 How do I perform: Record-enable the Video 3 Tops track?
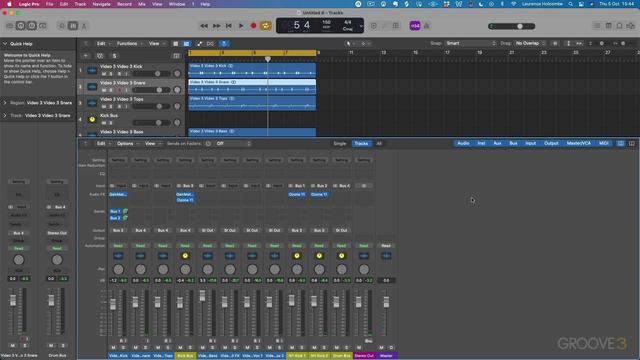click(x=119, y=107)
